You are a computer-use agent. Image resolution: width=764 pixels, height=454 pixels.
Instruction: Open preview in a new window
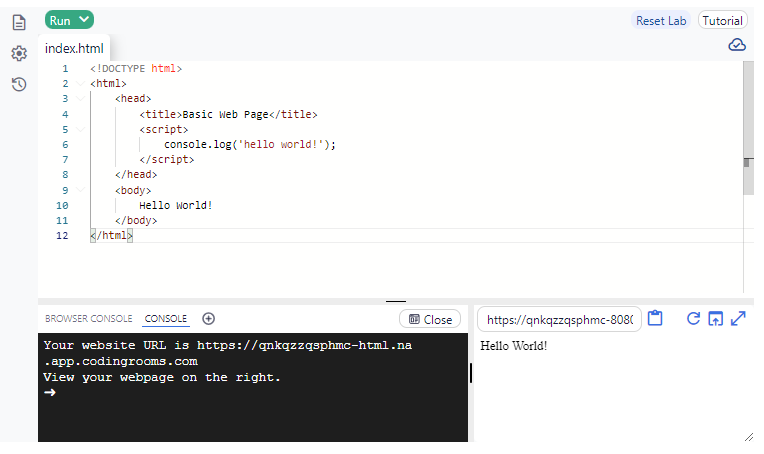coord(715,319)
